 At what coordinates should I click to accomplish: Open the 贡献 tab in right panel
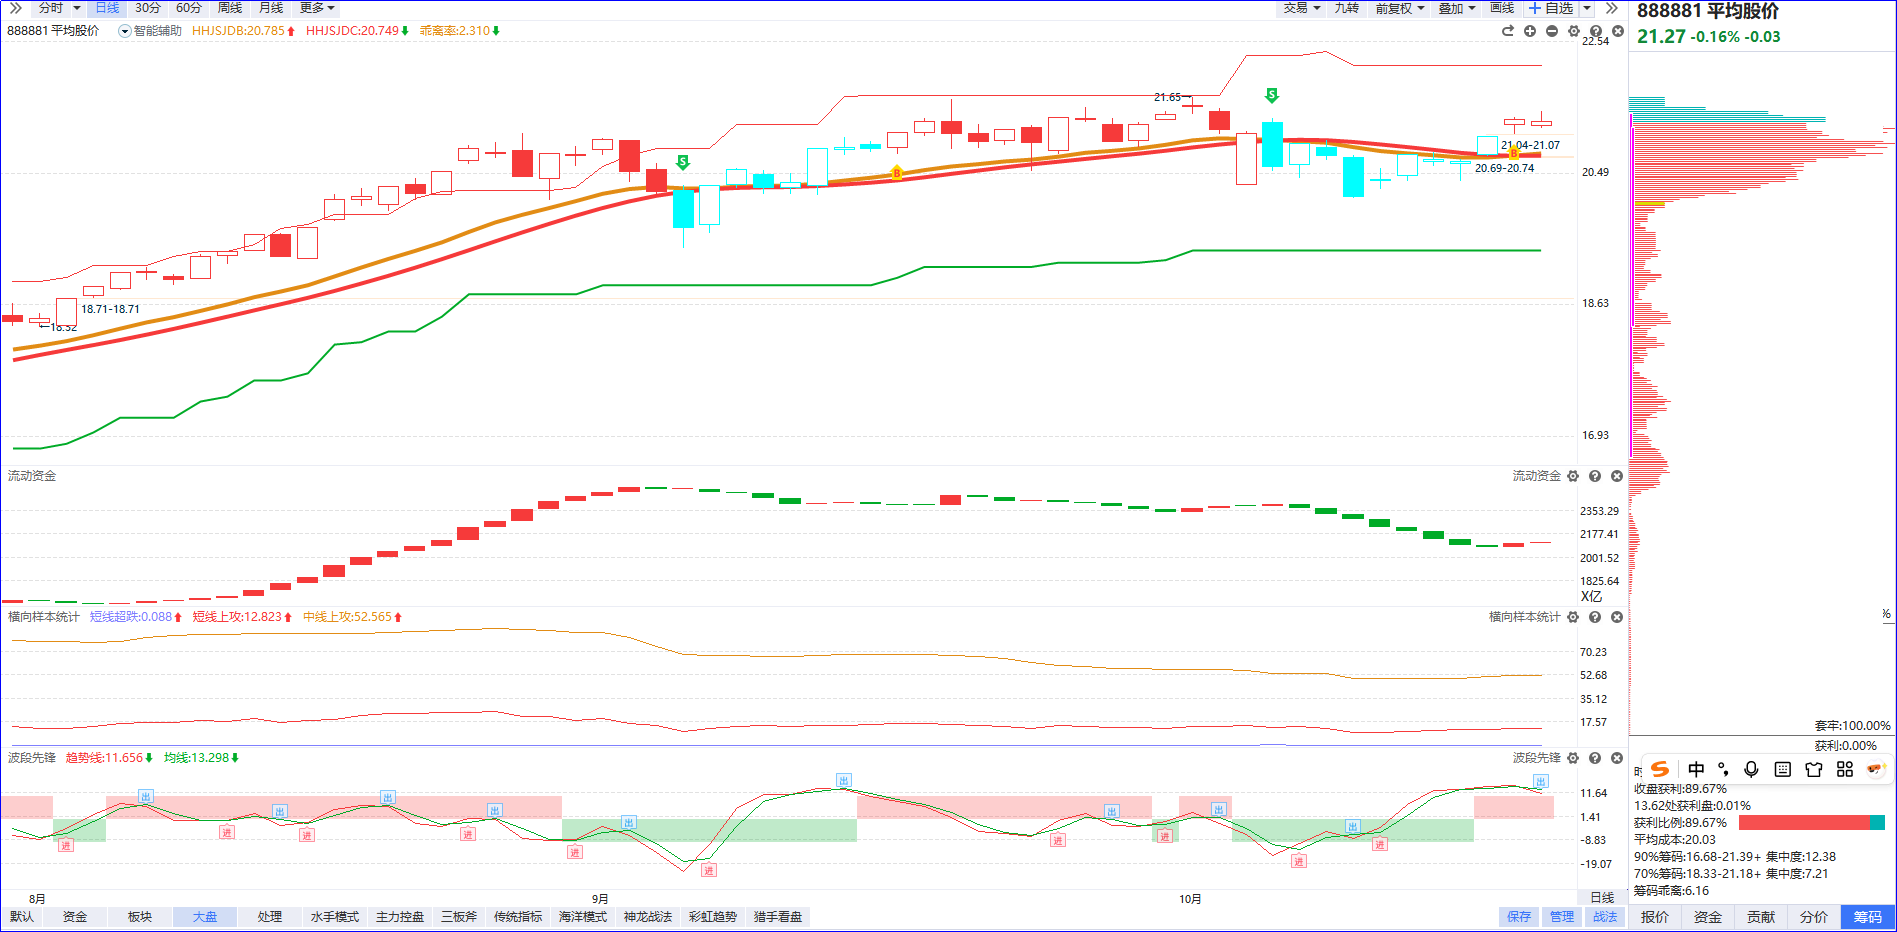[x=1761, y=917]
